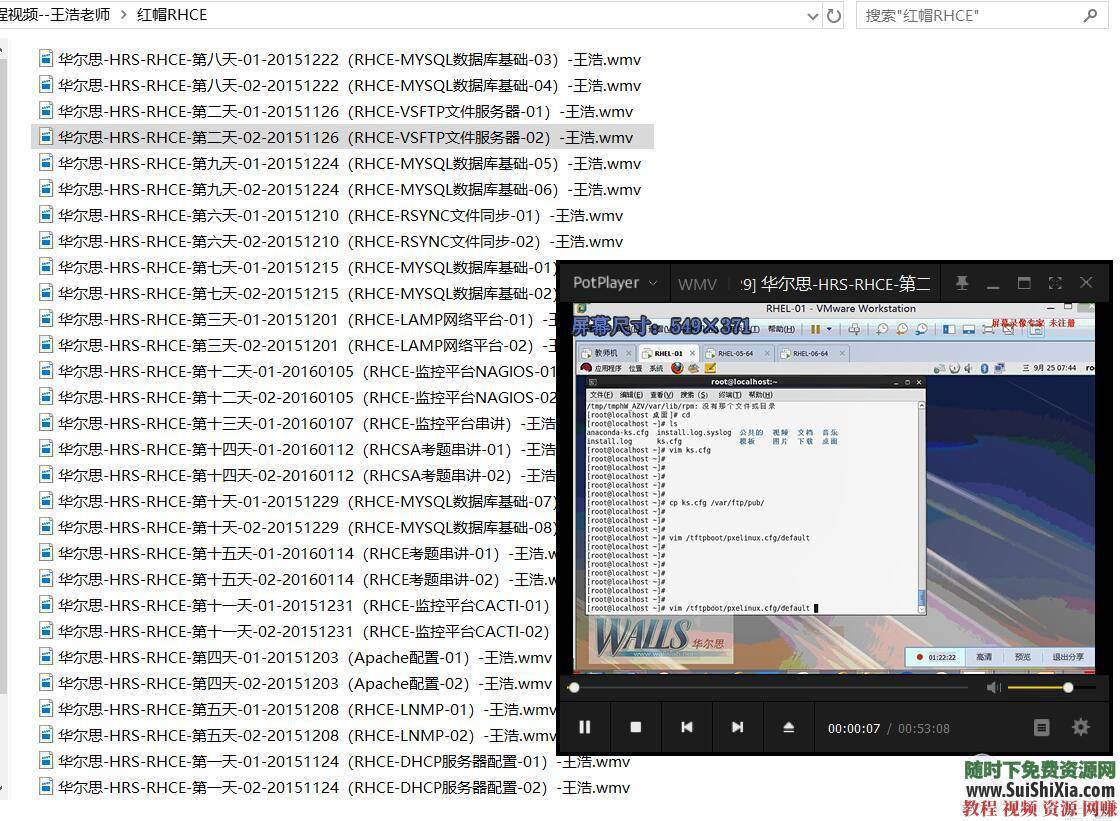Open the PotPlayer main menu dropdown
Viewport: 1120px width, 821px height.
(653, 283)
